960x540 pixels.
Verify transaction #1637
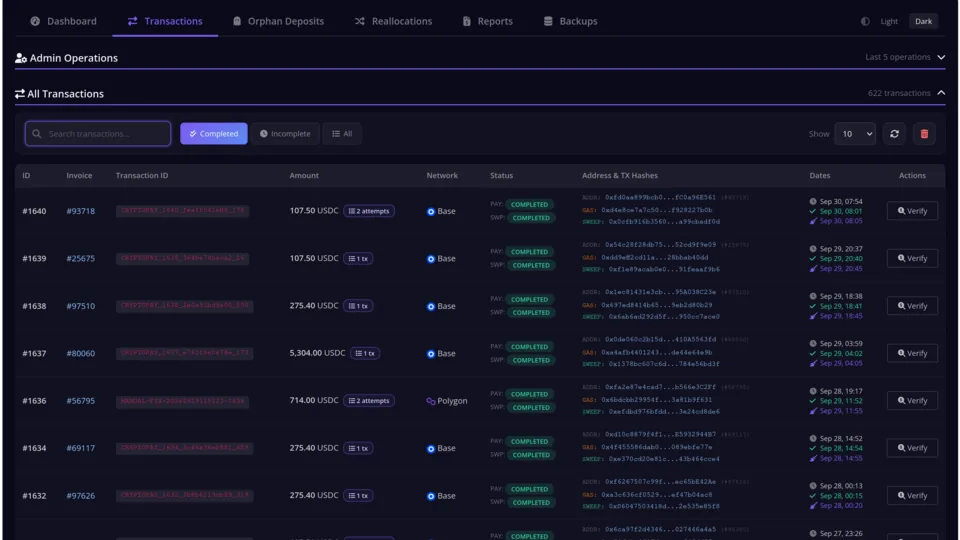click(x=912, y=353)
